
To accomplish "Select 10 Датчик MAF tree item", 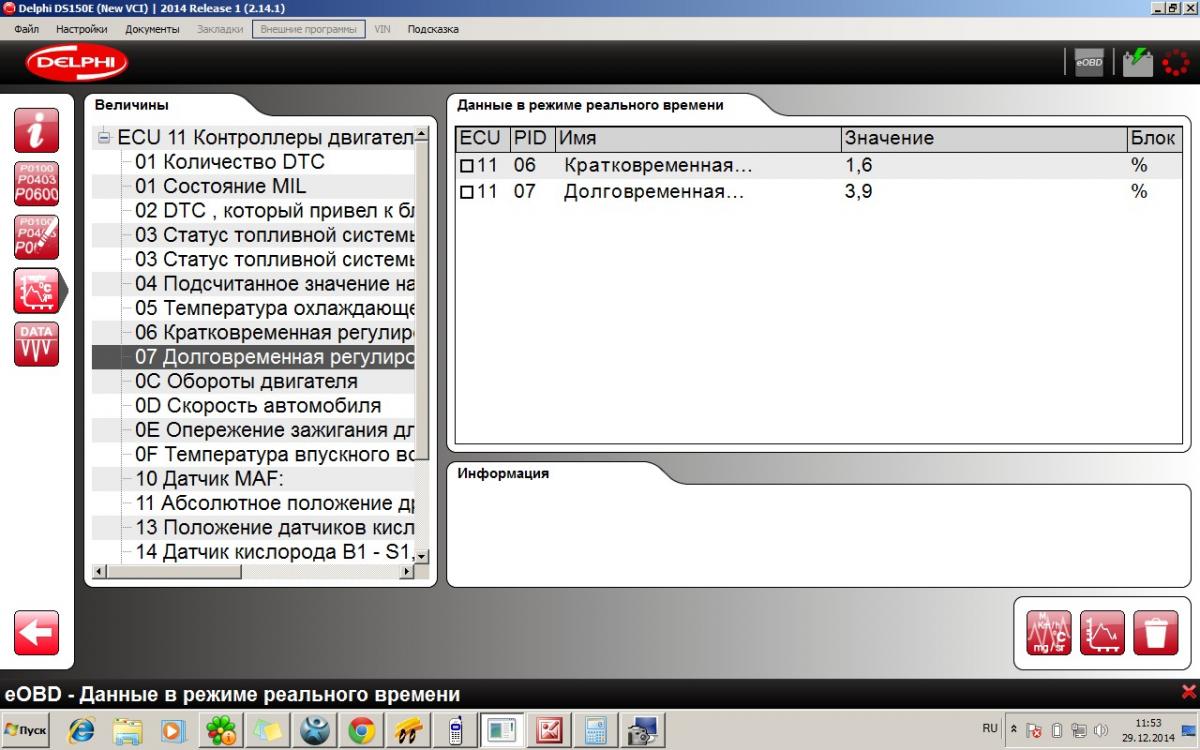I will click(210, 479).
